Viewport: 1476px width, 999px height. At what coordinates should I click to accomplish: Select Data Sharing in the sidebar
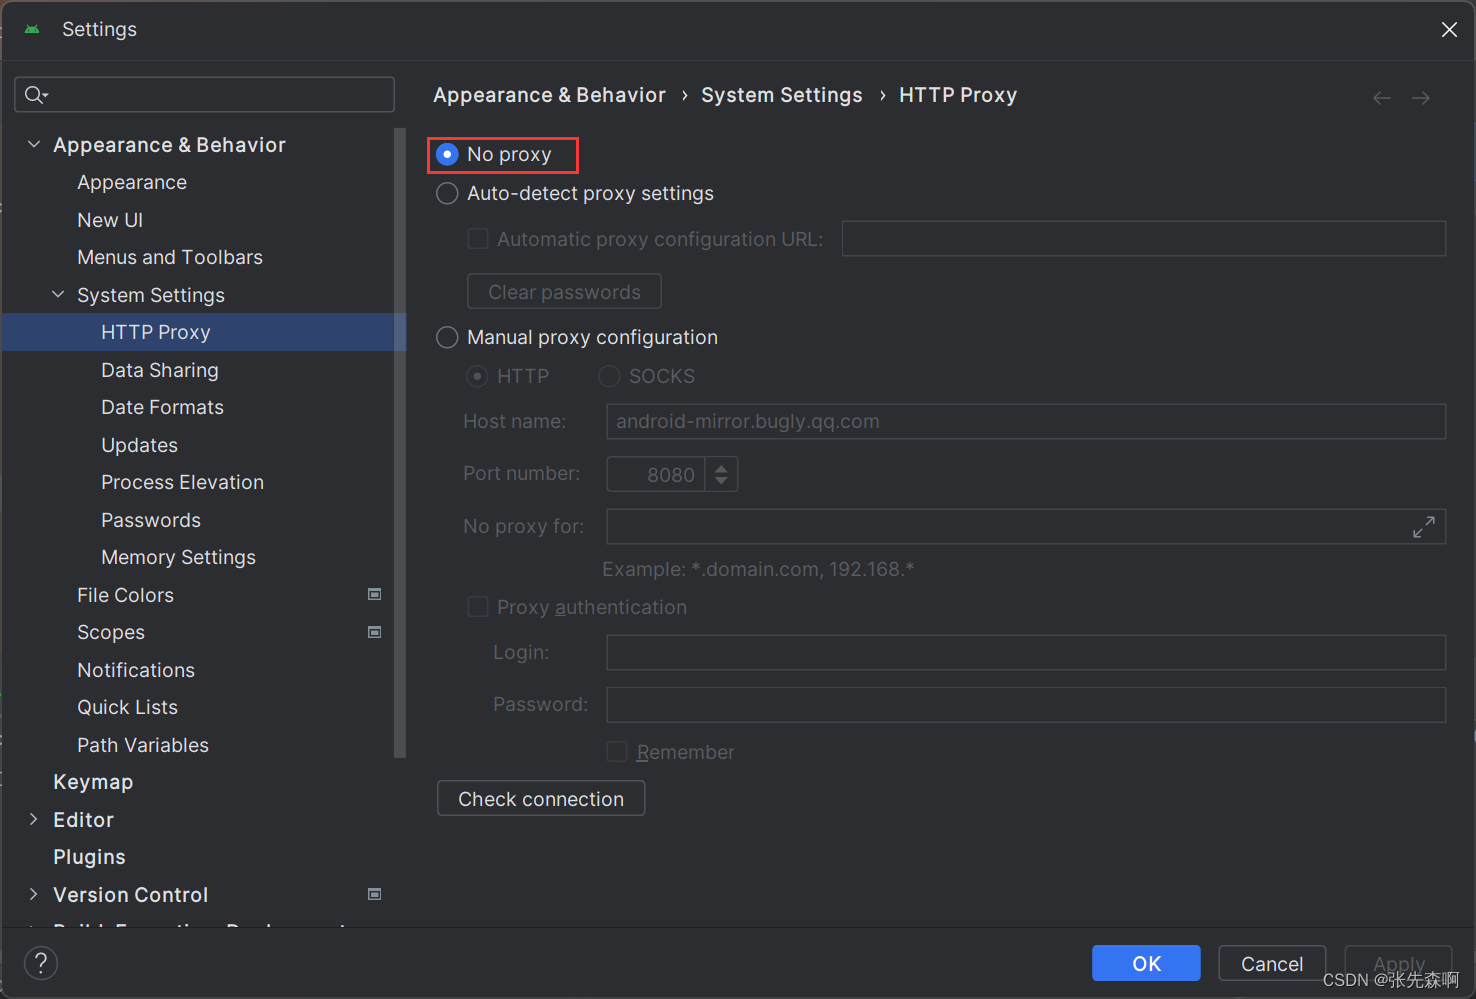pos(159,370)
